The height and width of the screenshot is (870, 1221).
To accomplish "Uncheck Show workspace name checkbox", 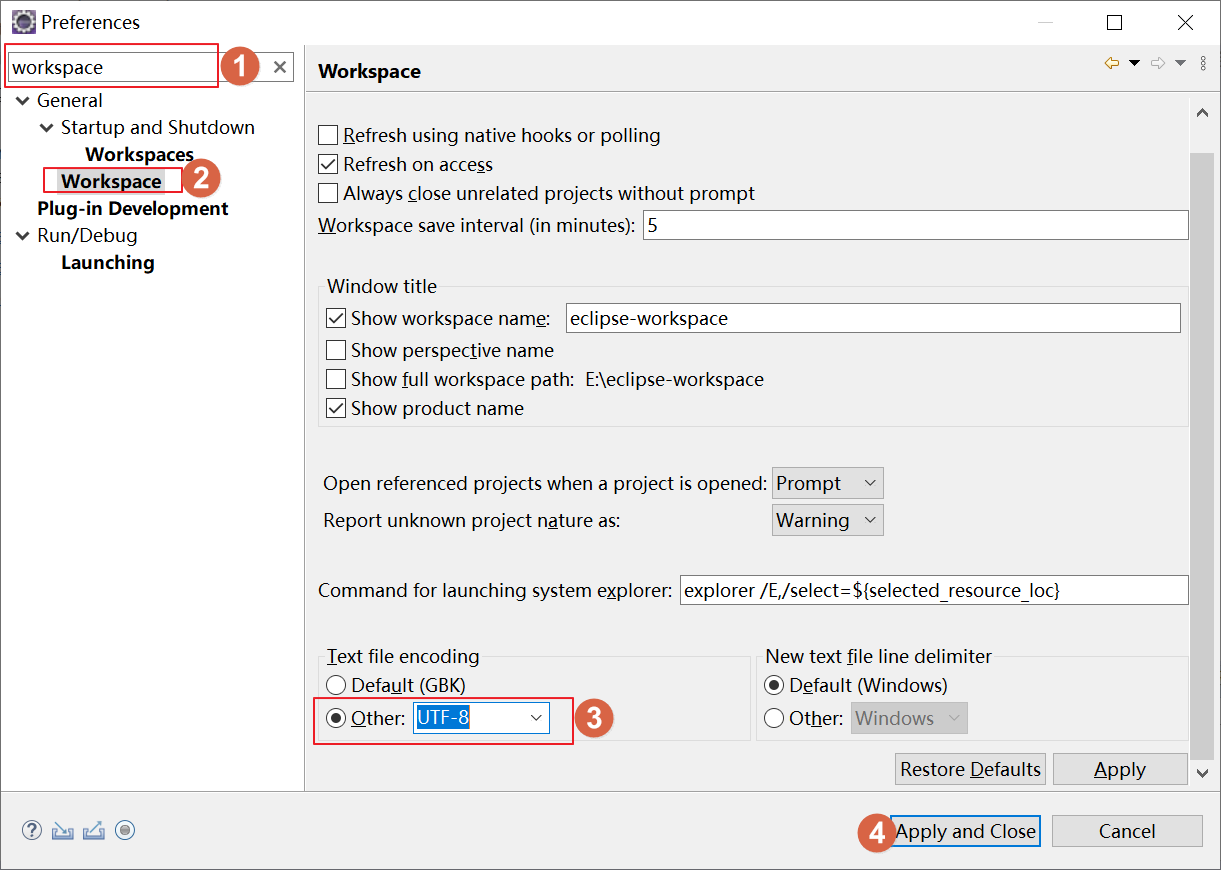I will [x=336, y=320].
